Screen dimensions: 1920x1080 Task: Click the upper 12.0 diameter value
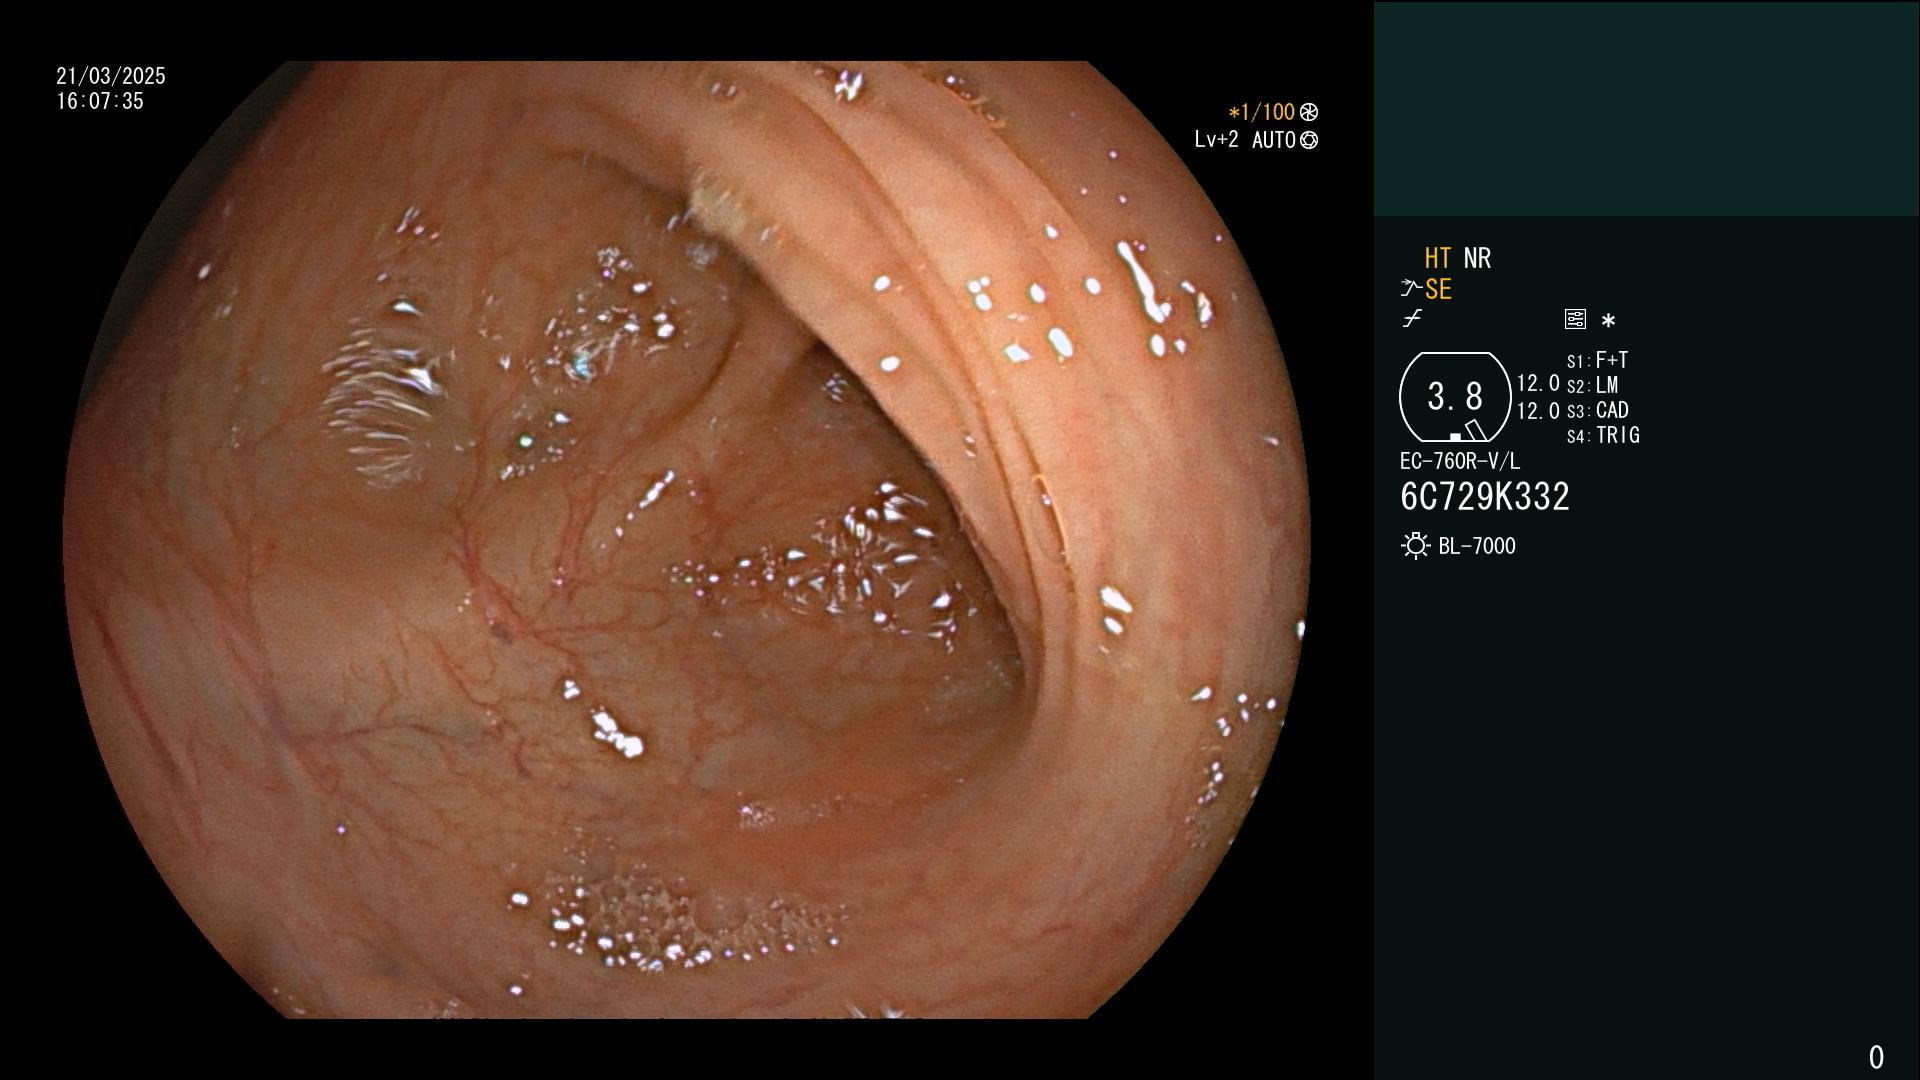coord(1538,383)
